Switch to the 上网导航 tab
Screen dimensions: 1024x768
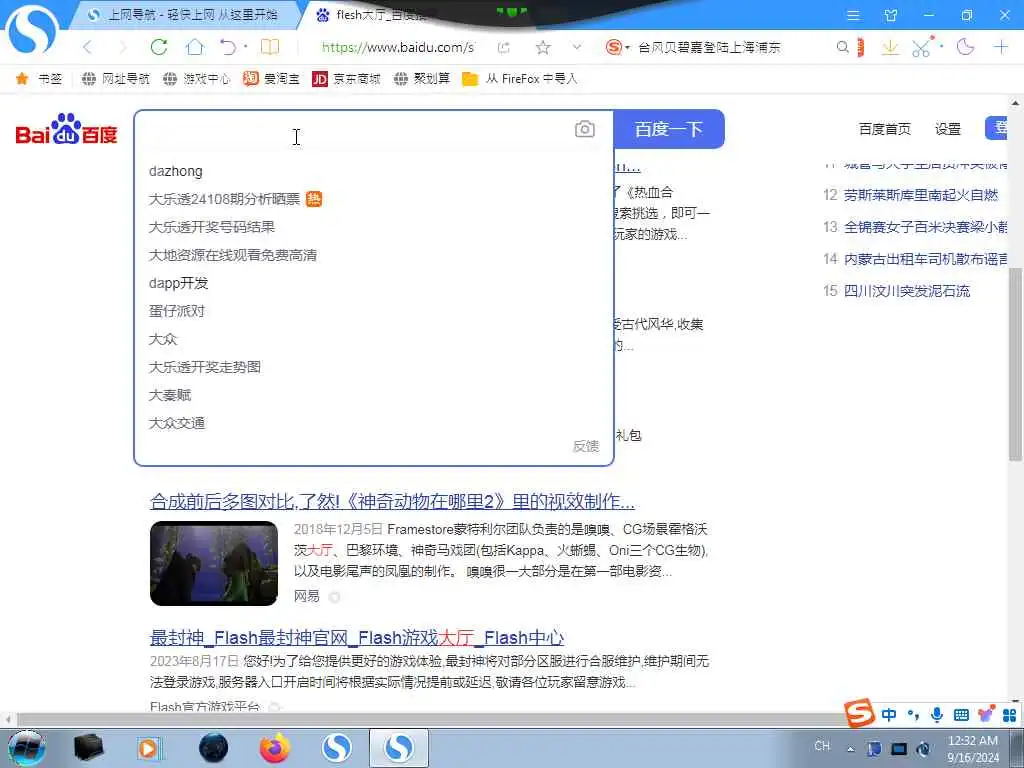(x=184, y=14)
